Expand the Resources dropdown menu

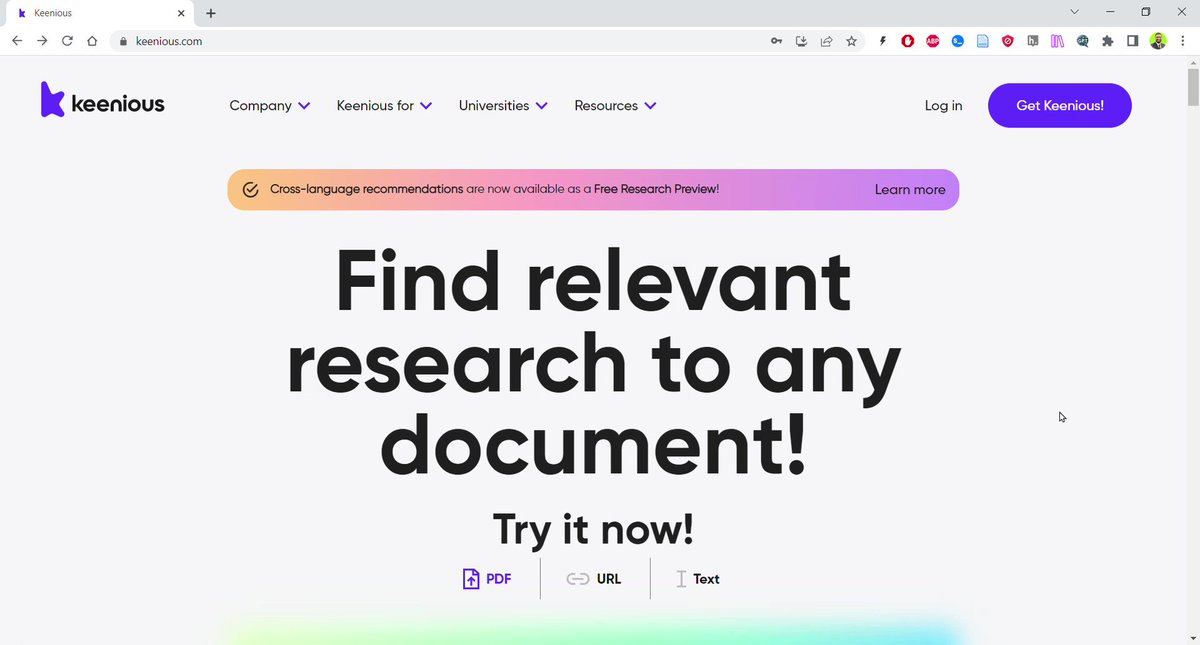pos(615,105)
